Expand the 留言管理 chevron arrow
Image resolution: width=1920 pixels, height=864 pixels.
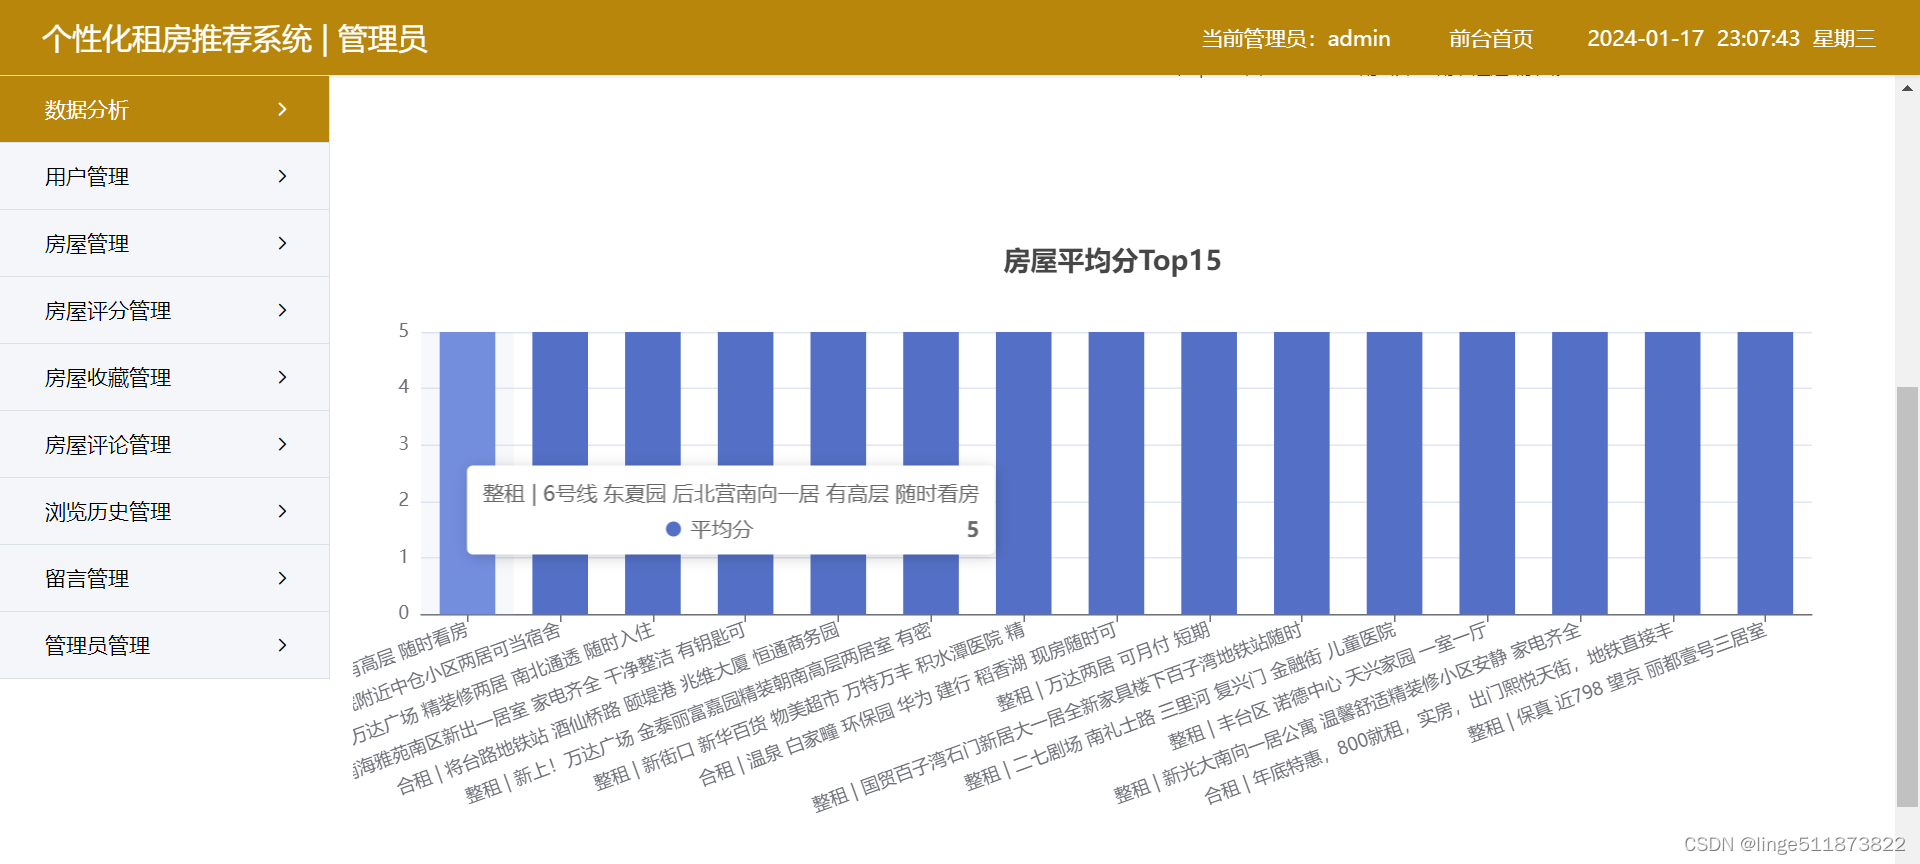click(282, 578)
